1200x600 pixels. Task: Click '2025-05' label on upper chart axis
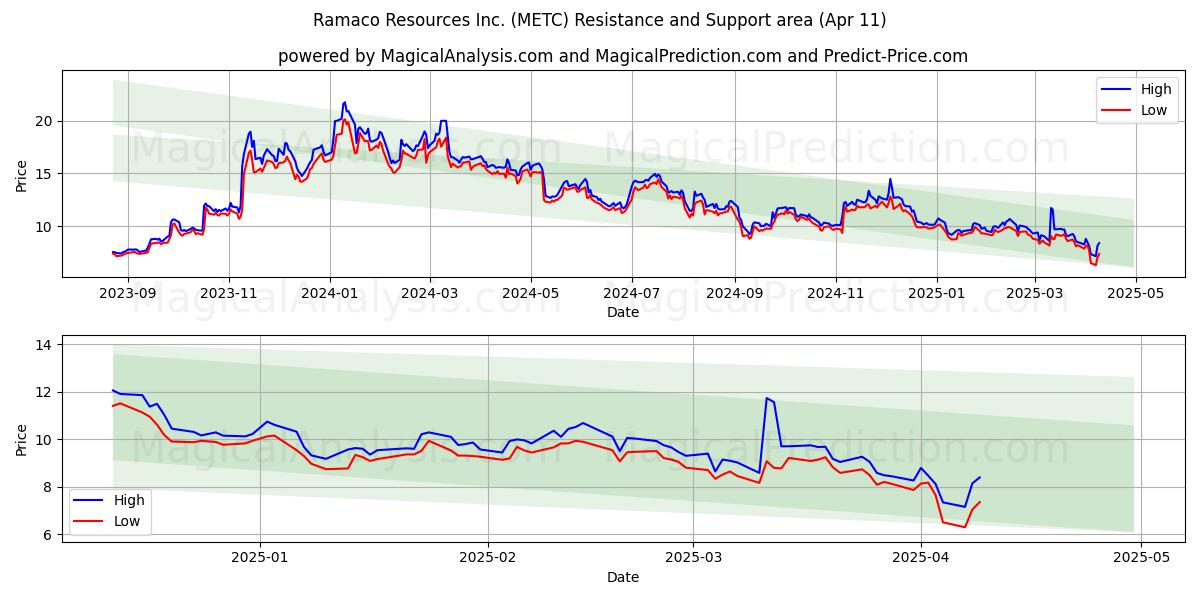pyautogui.click(x=1136, y=293)
